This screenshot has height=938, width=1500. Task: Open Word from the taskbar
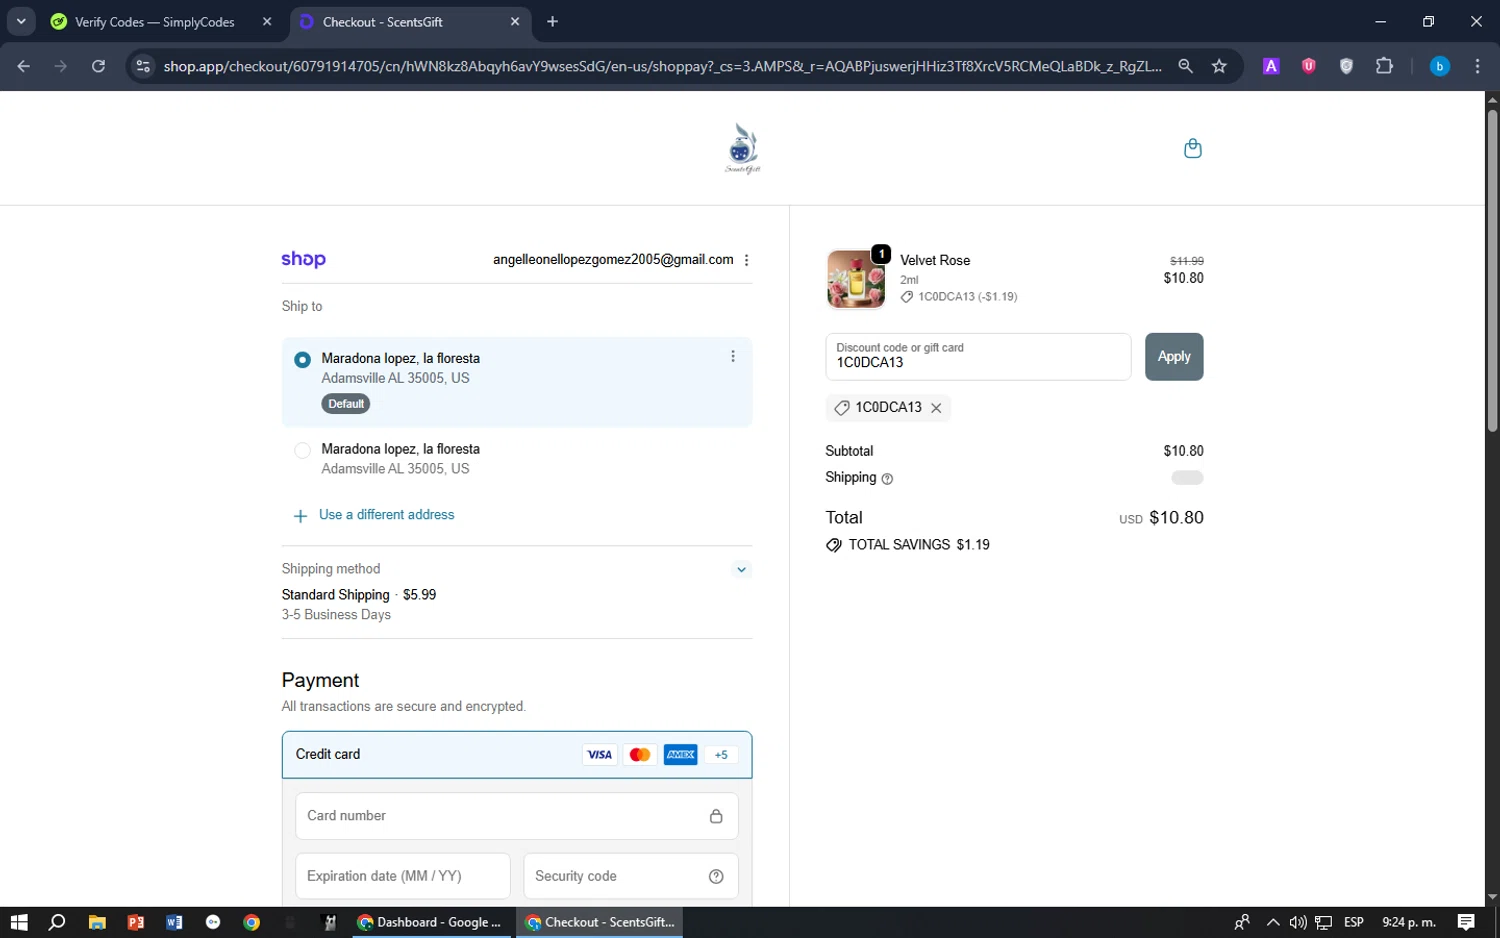[x=174, y=922]
